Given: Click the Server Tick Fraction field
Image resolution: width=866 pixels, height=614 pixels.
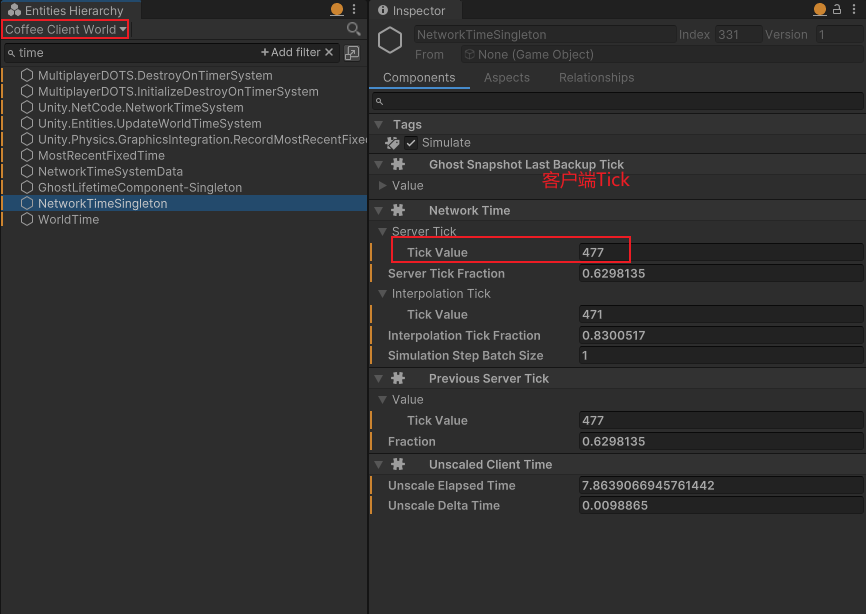Looking at the screenshot, I should 721,273.
